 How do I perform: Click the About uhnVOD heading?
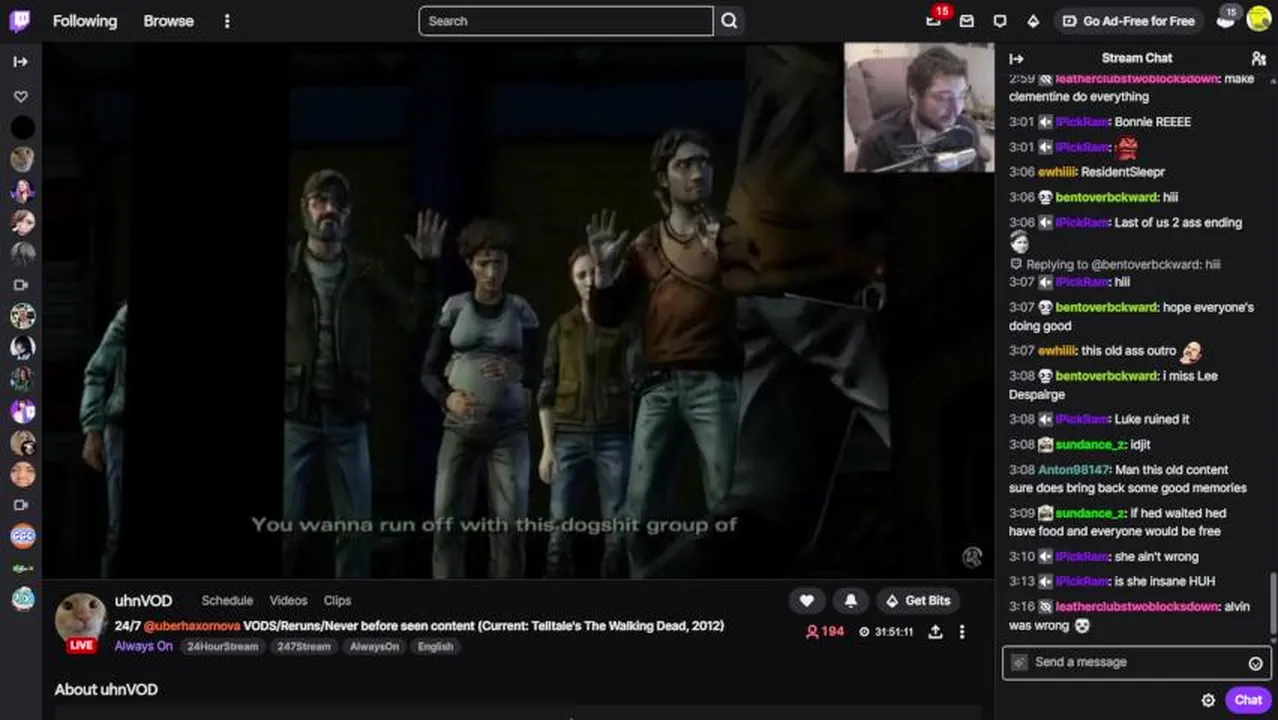point(106,690)
